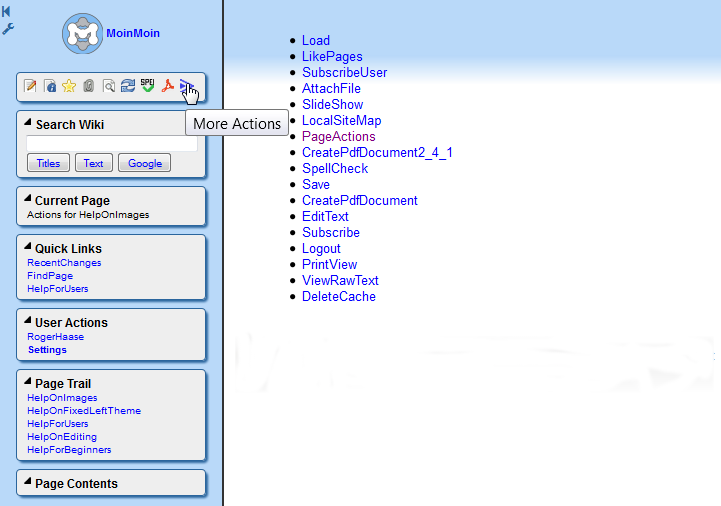Open page info icon in toolbar
The width and height of the screenshot is (721, 506).
pos(50,87)
